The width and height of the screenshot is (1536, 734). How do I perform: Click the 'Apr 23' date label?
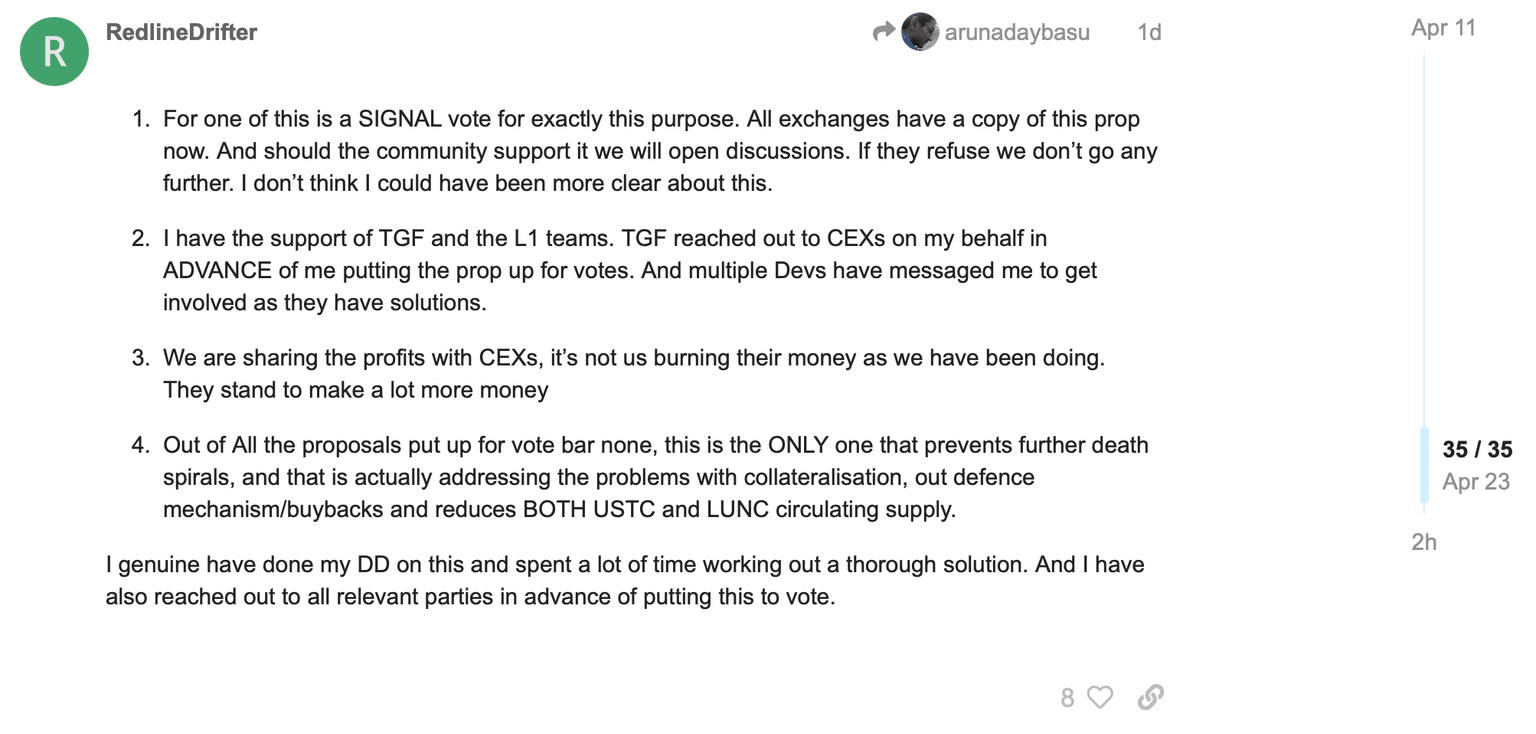tap(1475, 481)
